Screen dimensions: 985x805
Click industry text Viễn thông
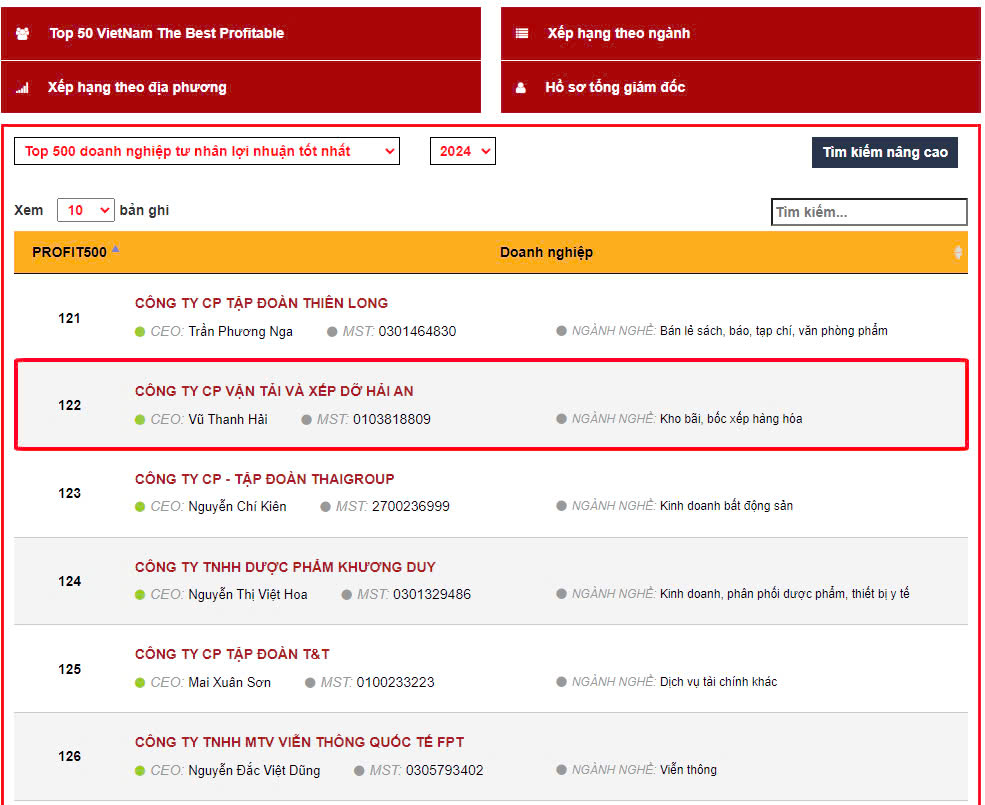(688, 770)
